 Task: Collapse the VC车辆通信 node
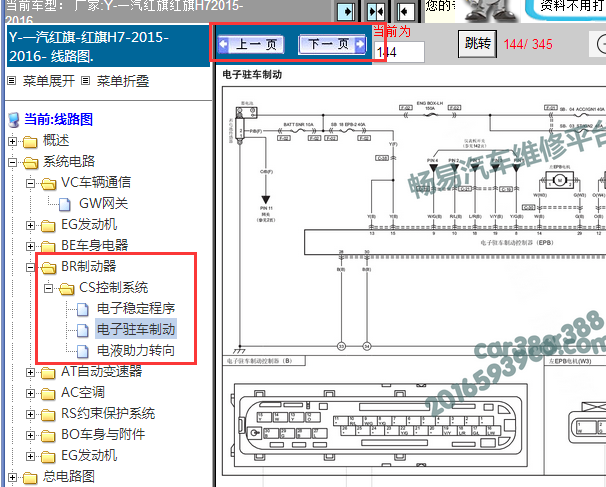point(31,183)
